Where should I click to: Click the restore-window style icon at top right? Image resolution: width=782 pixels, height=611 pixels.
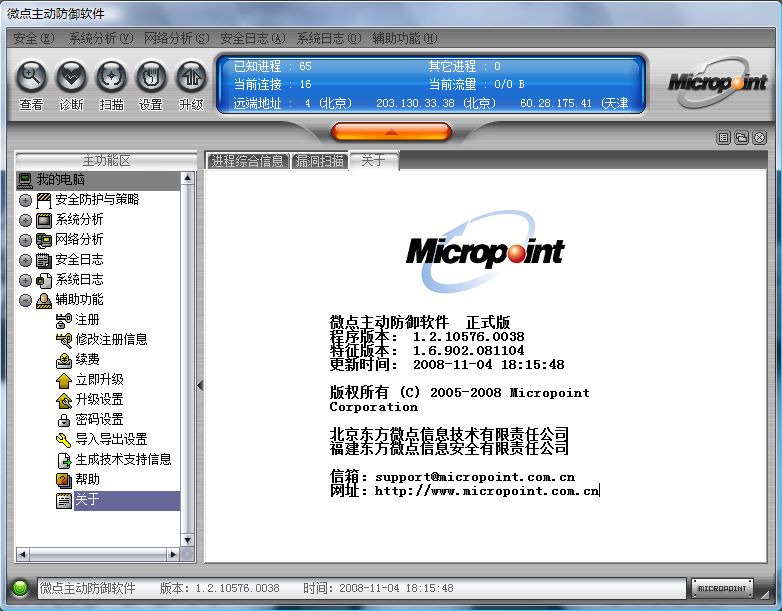coord(742,138)
